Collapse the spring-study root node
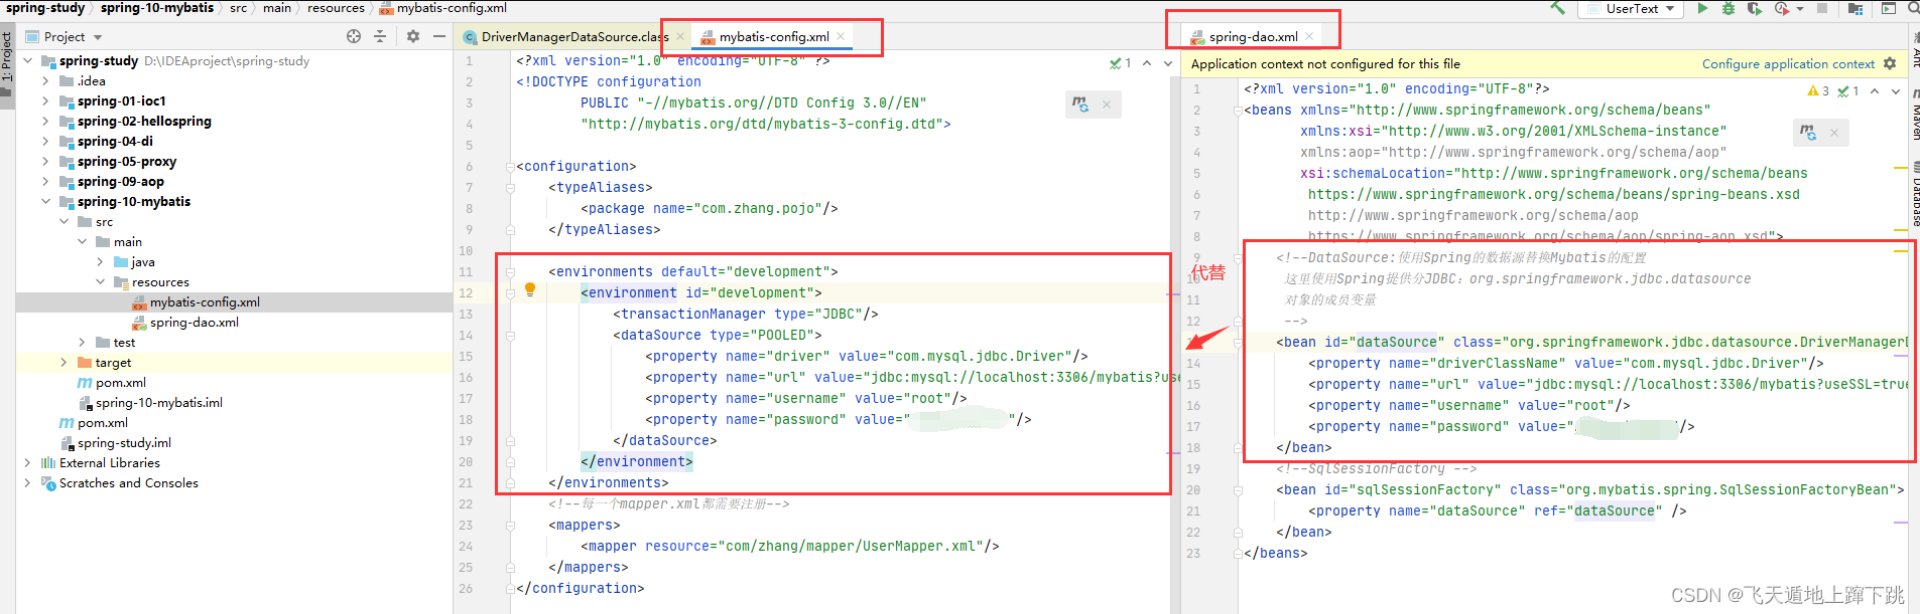Viewport: 1920px width, 614px height. [28, 61]
